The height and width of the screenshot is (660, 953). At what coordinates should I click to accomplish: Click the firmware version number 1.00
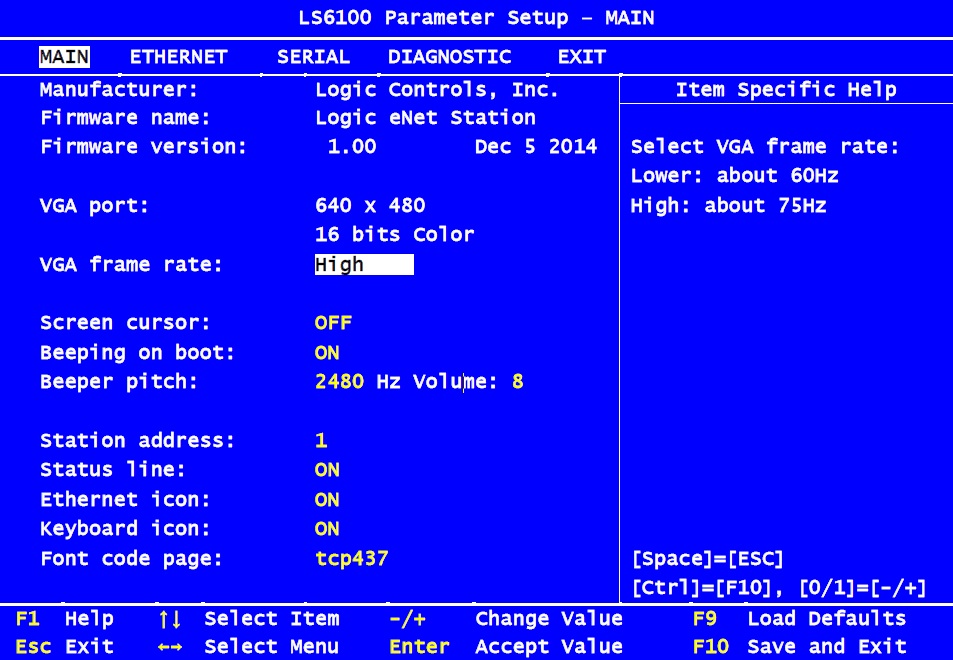[352, 146]
